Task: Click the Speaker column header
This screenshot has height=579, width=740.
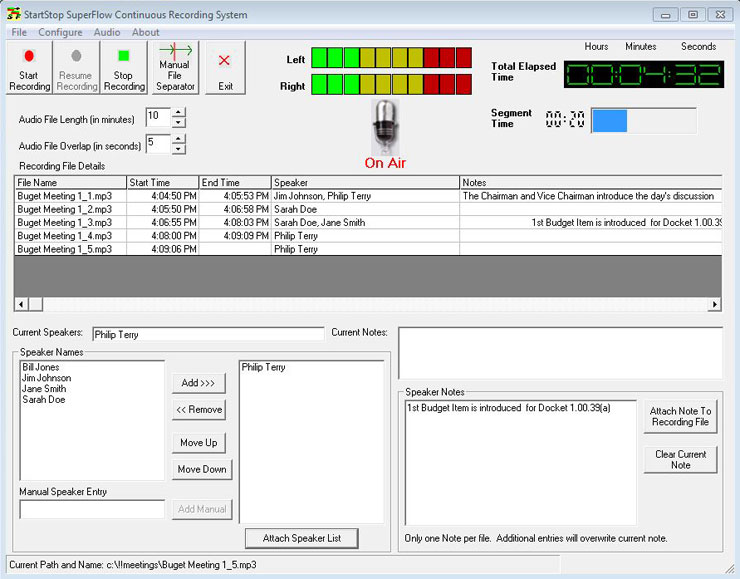Action: tap(365, 183)
